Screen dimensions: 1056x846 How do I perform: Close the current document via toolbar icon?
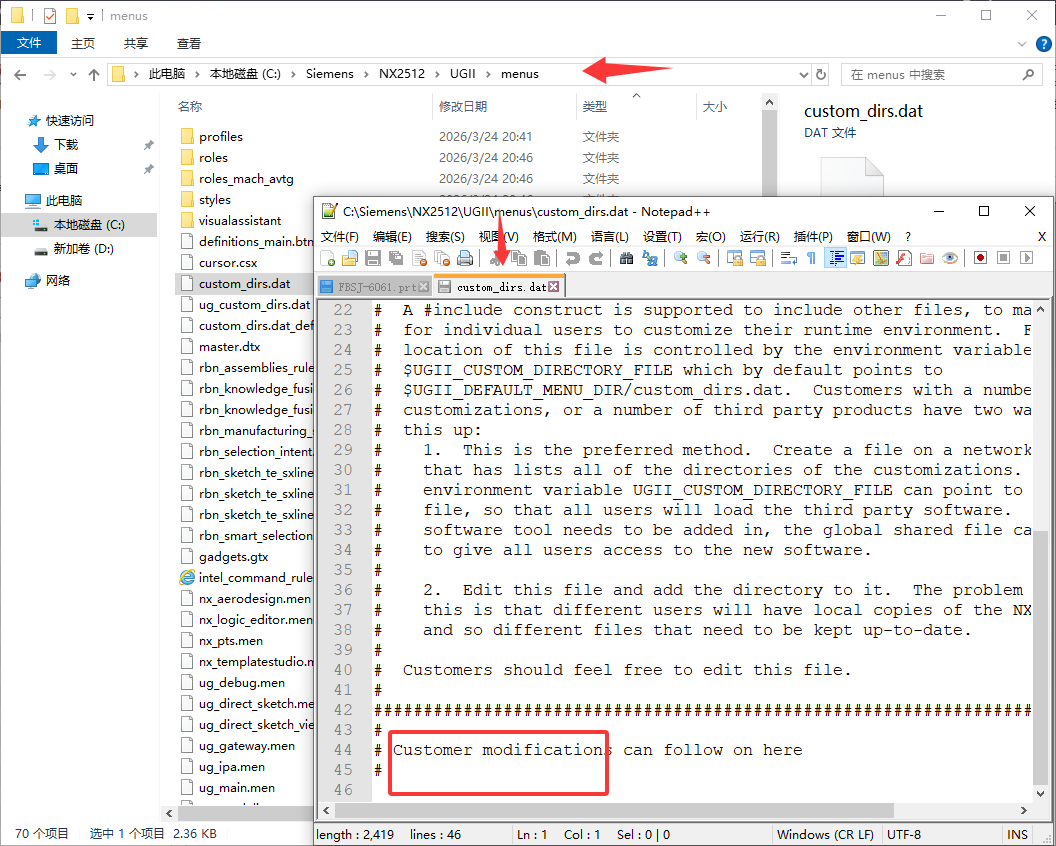coord(419,258)
